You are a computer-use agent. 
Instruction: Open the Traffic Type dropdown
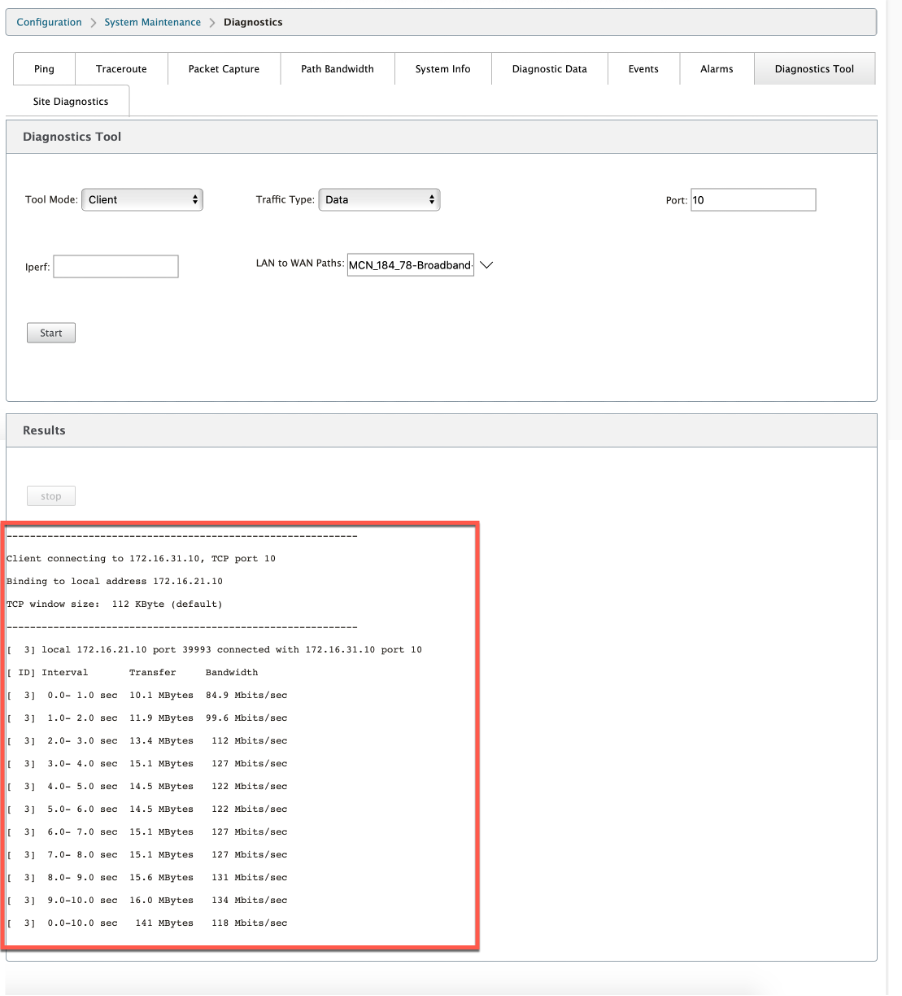(x=379, y=199)
